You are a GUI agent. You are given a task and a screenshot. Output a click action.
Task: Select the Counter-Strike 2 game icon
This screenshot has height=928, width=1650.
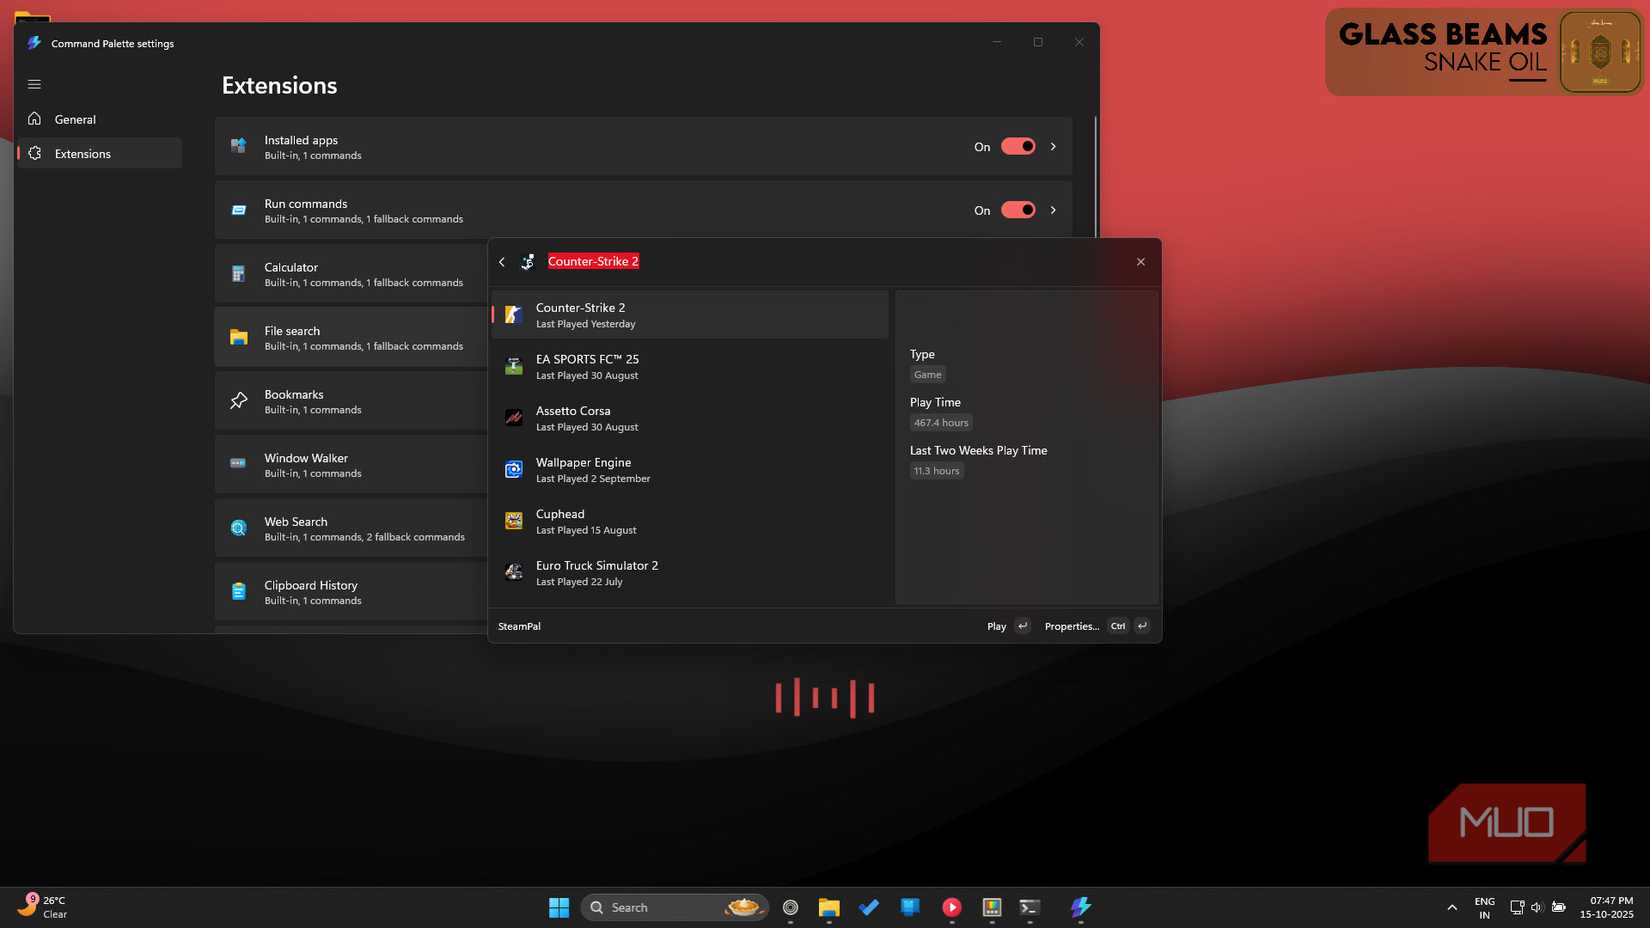[x=513, y=314]
